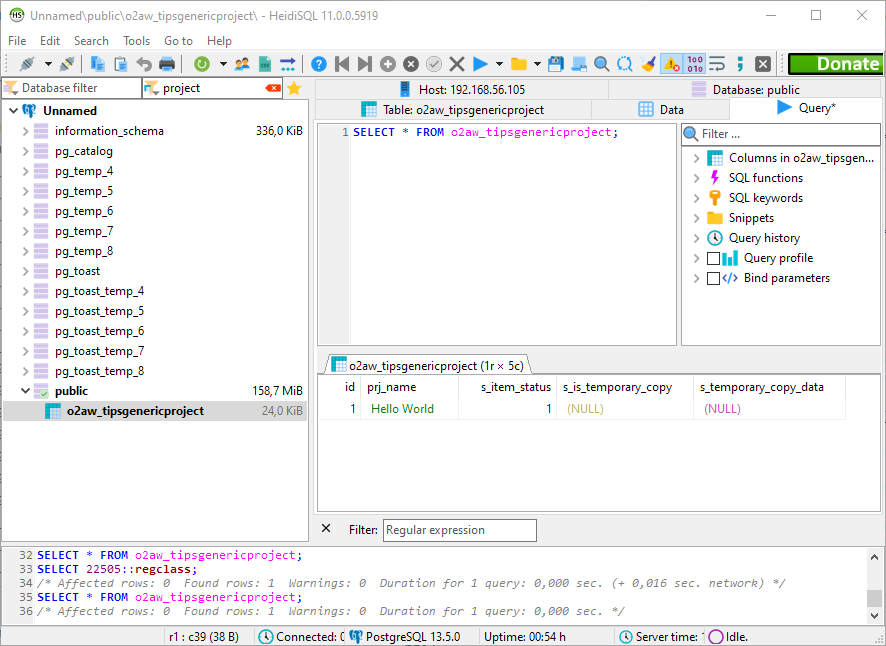Click the o2aw_tipsgenericproject result tab
Image resolution: width=886 pixels, height=646 pixels.
click(x=428, y=366)
